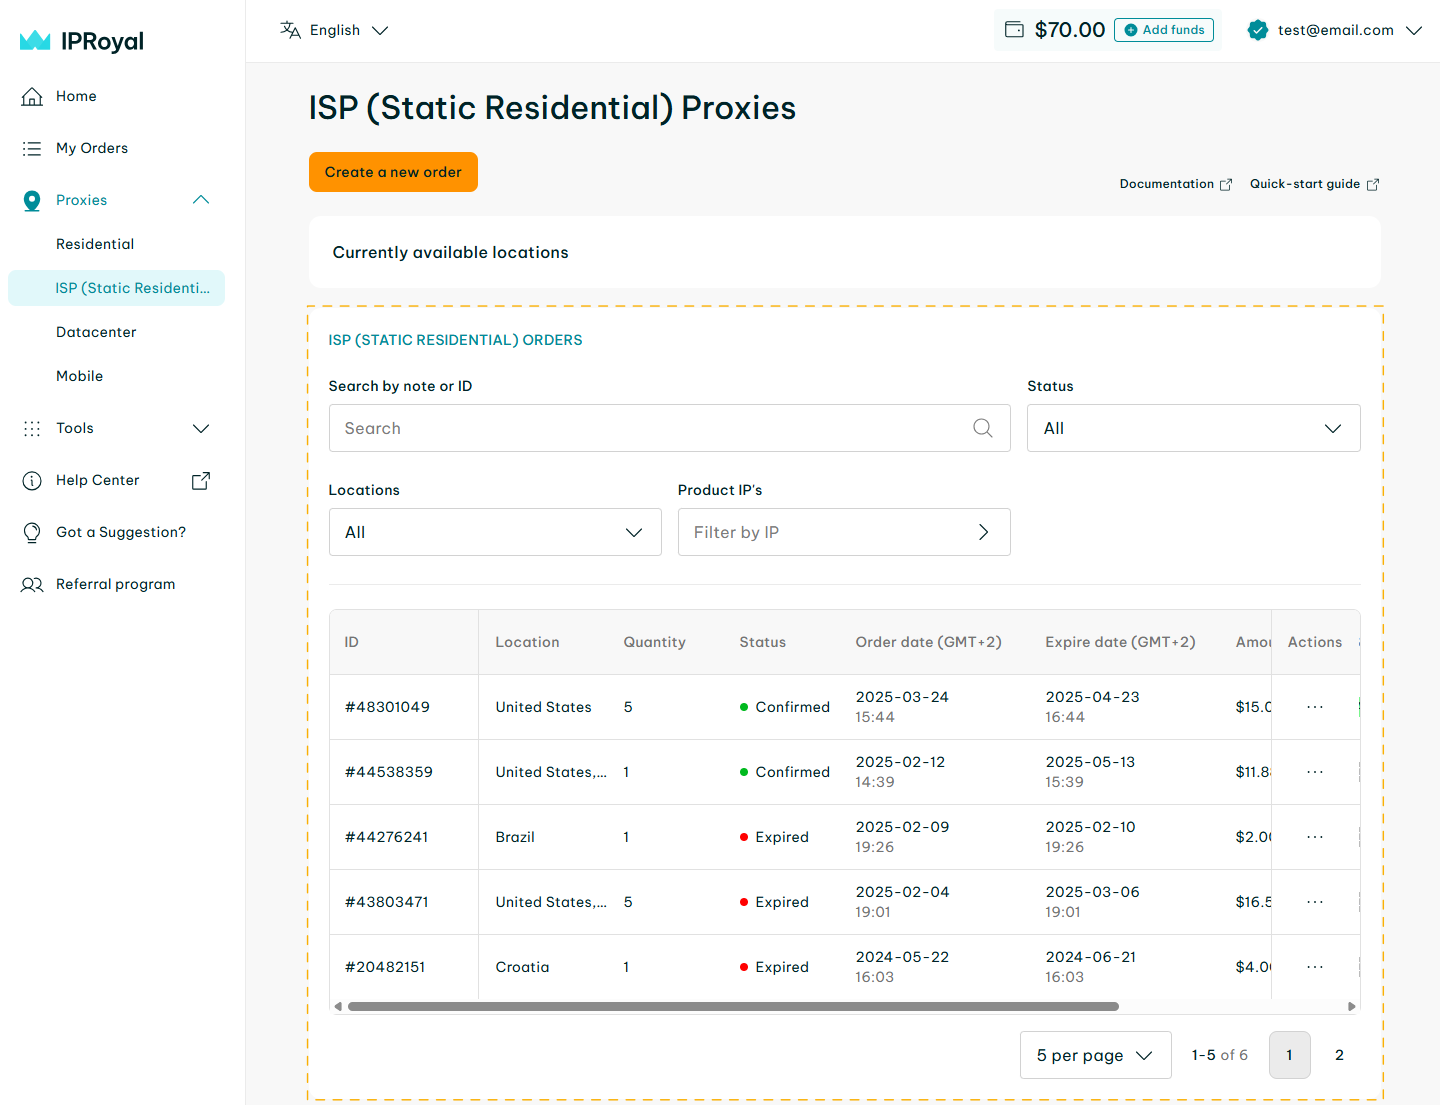The height and width of the screenshot is (1105, 1440).
Task: Click the verified badge beside account email
Action: 1257,30
